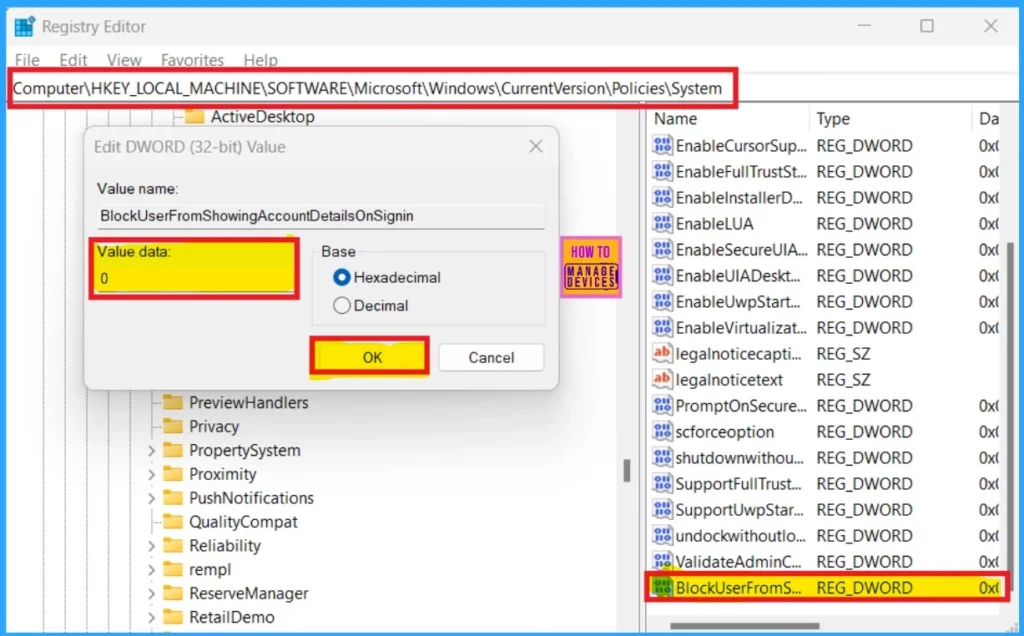Image resolution: width=1024 pixels, height=636 pixels.
Task: Expand the rempl key
Action: [x=152, y=569]
